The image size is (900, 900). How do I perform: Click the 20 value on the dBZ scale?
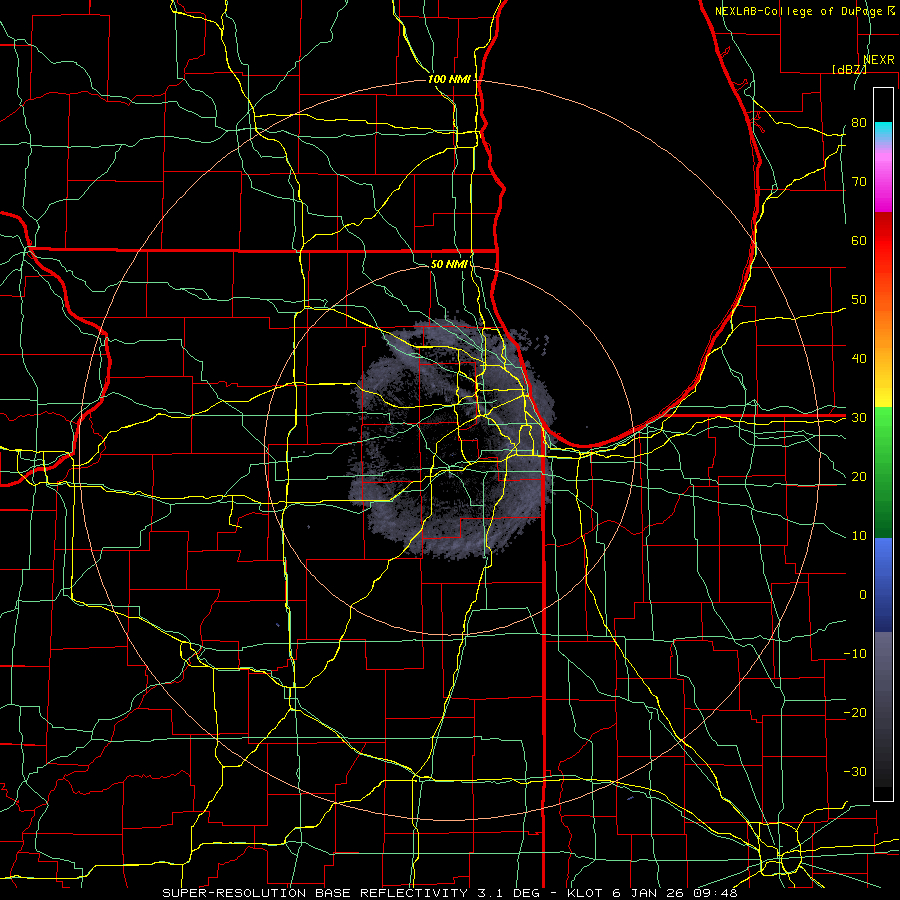[x=859, y=476]
